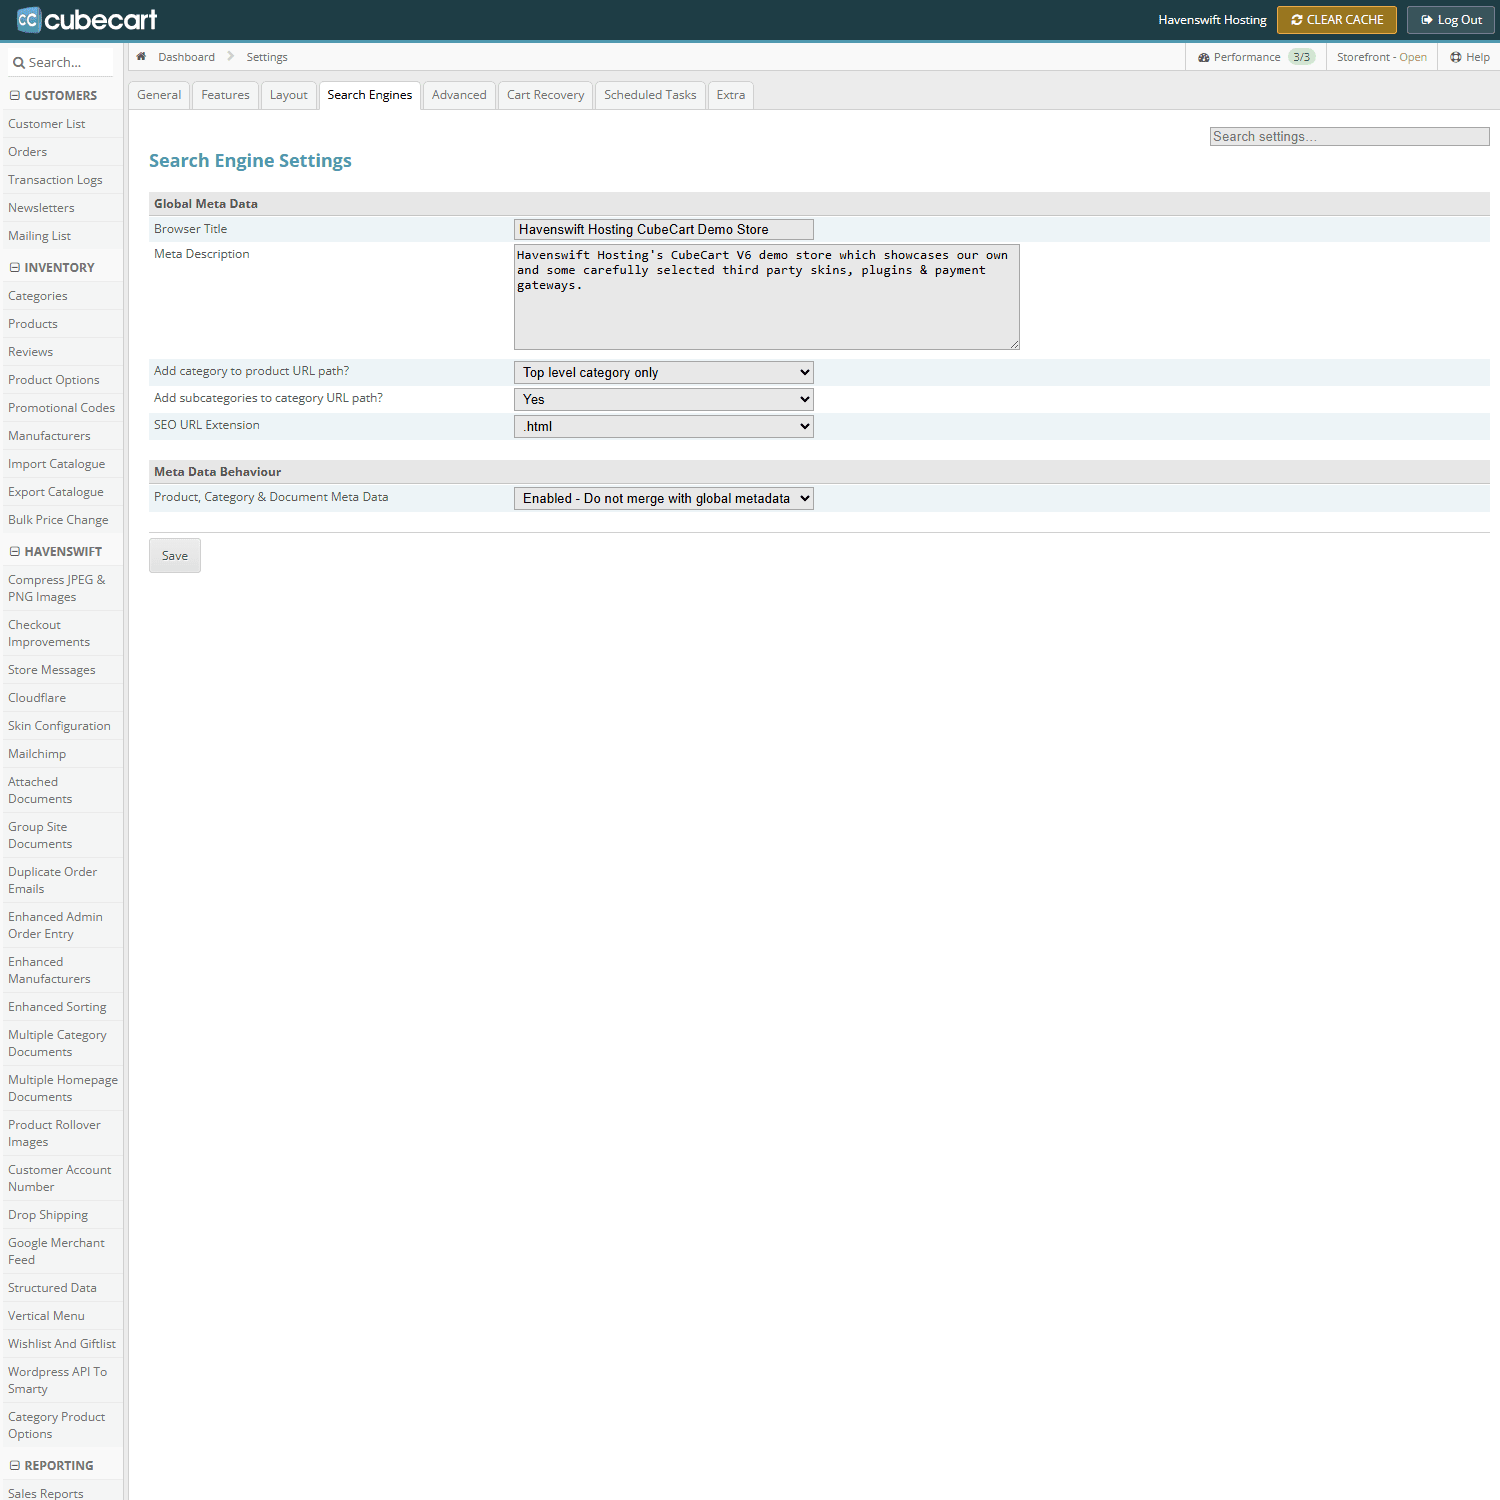This screenshot has width=1500, height=1500.
Task: Collapse the INVENTORY sidebar section
Action: [x=15, y=268]
